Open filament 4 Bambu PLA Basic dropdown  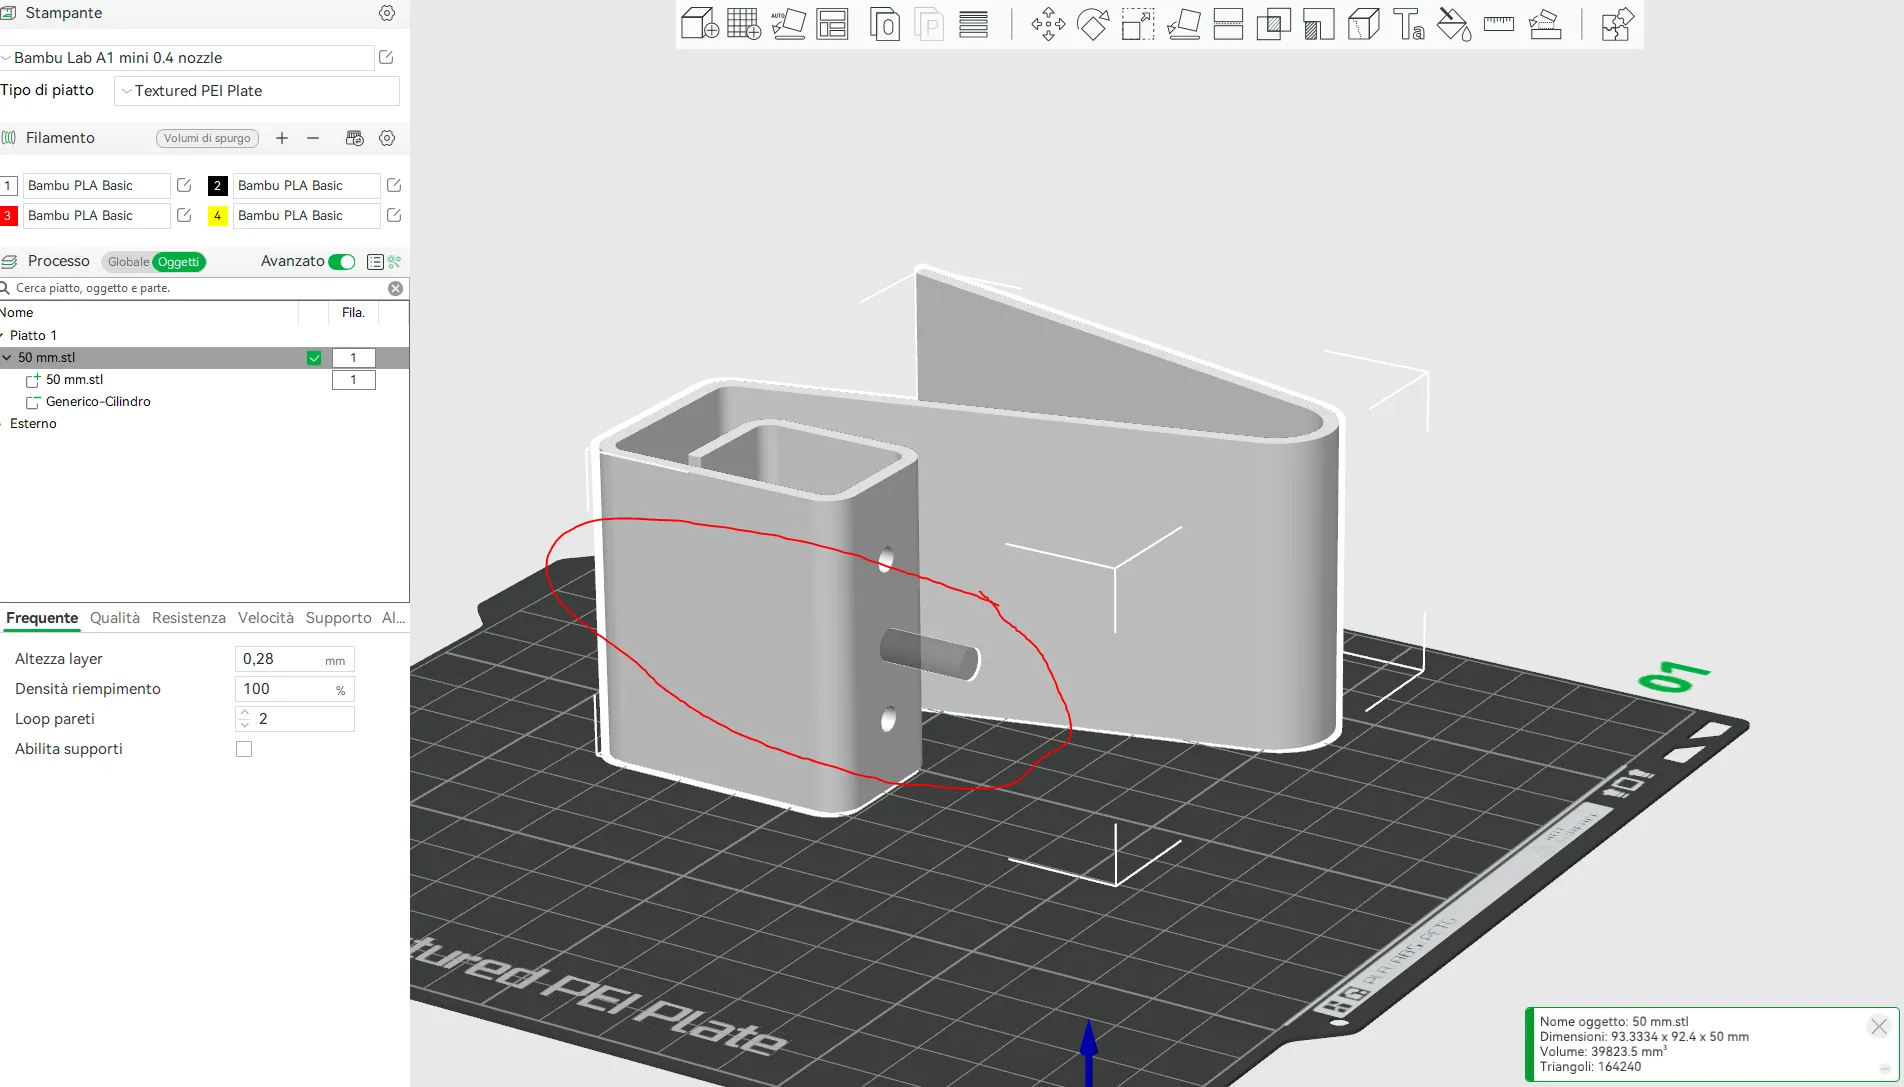coord(306,215)
